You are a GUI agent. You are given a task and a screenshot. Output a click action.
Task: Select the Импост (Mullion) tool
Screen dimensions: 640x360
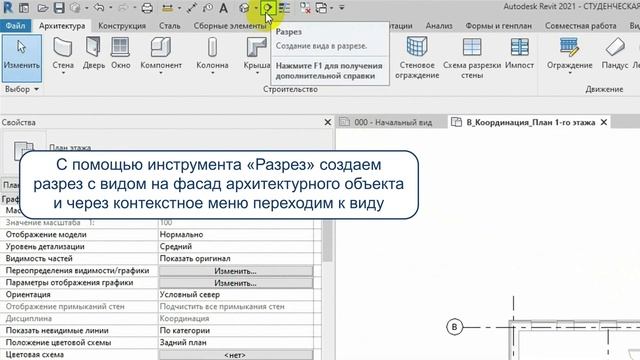pos(520,53)
